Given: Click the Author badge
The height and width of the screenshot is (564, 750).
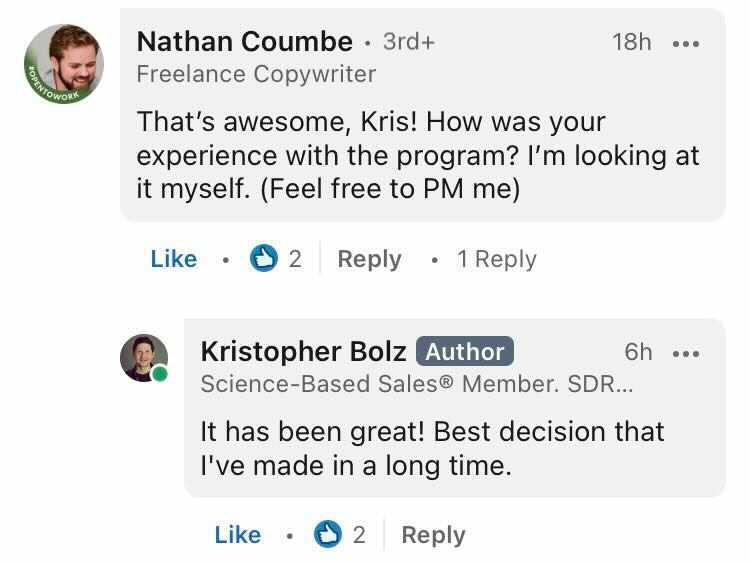Looking at the screenshot, I should point(464,352).
